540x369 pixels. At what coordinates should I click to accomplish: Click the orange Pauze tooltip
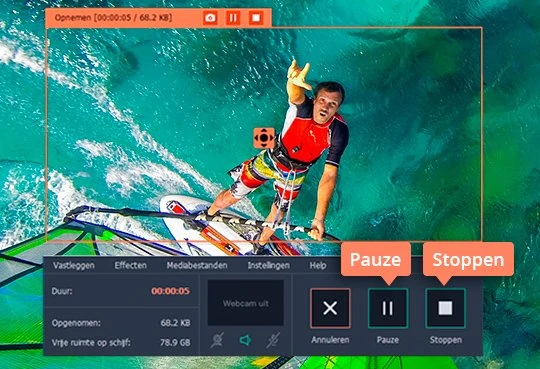tap(376, 259)
